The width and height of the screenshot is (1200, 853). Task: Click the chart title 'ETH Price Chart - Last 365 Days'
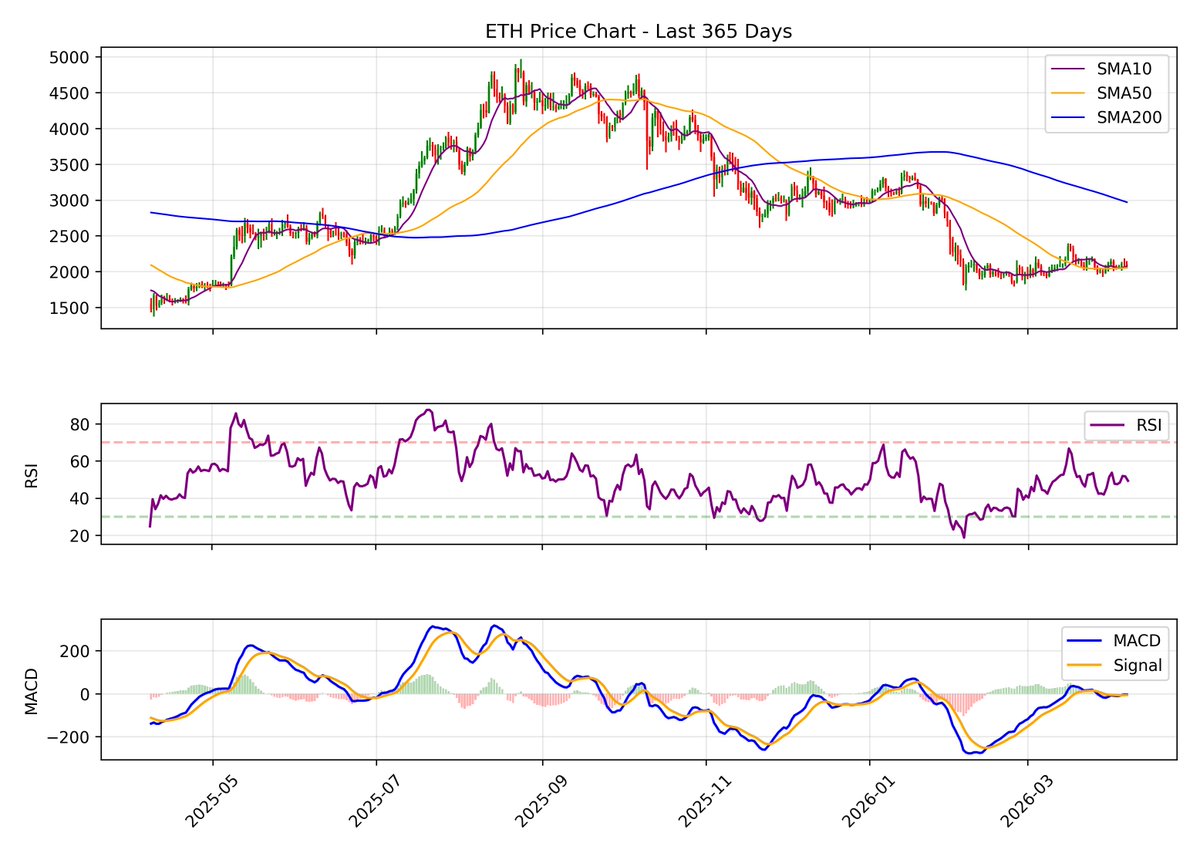[638, 31]
